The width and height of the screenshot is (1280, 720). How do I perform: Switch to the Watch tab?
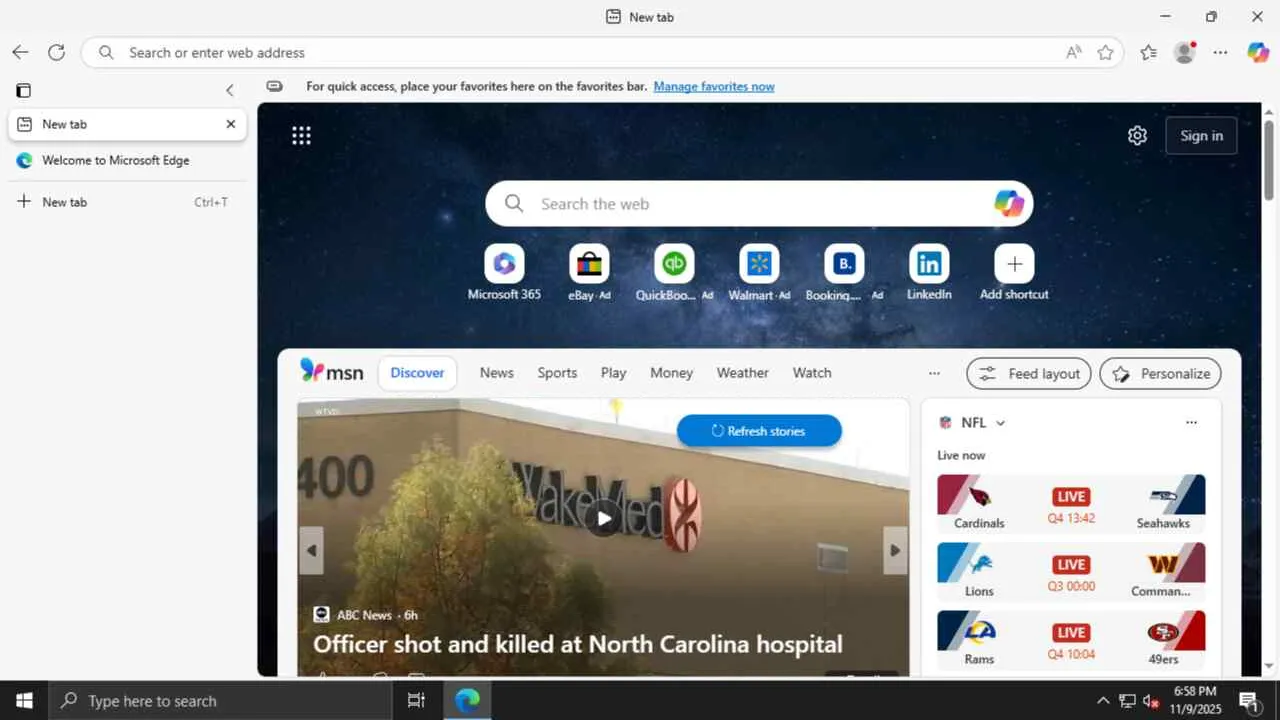click(x=812, y=373)
